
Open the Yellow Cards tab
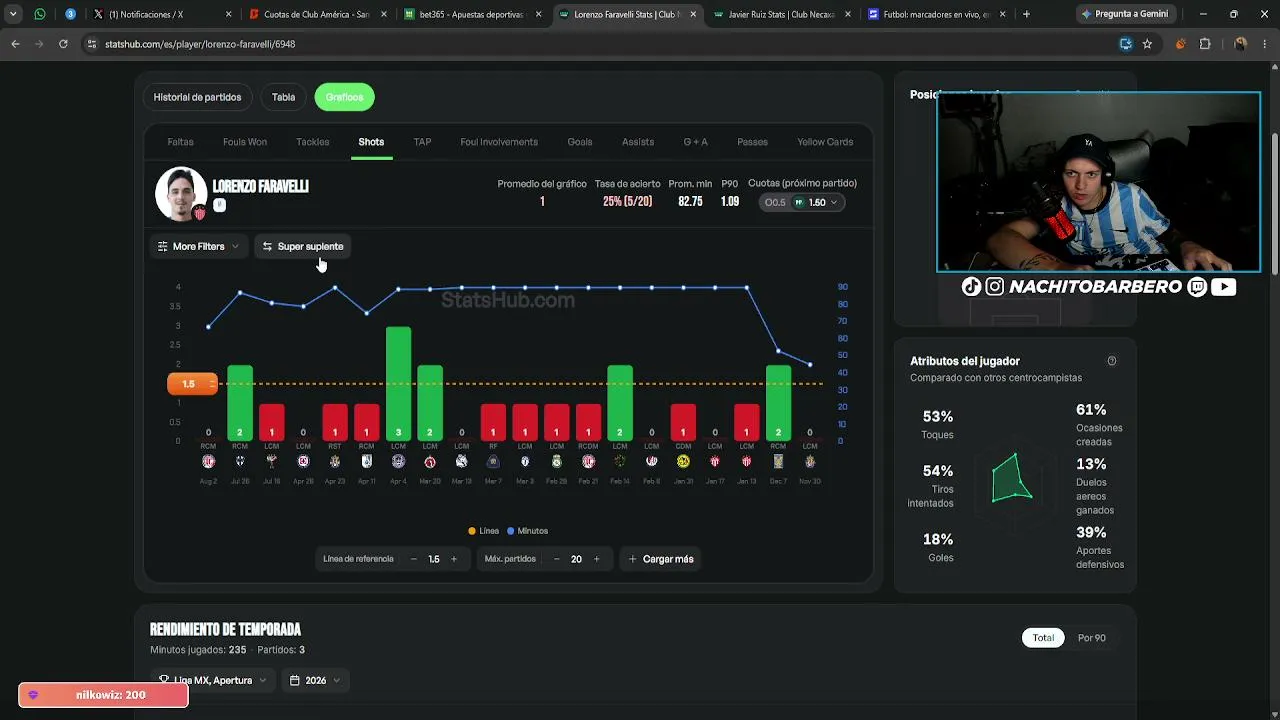click(x=825, y=142)
